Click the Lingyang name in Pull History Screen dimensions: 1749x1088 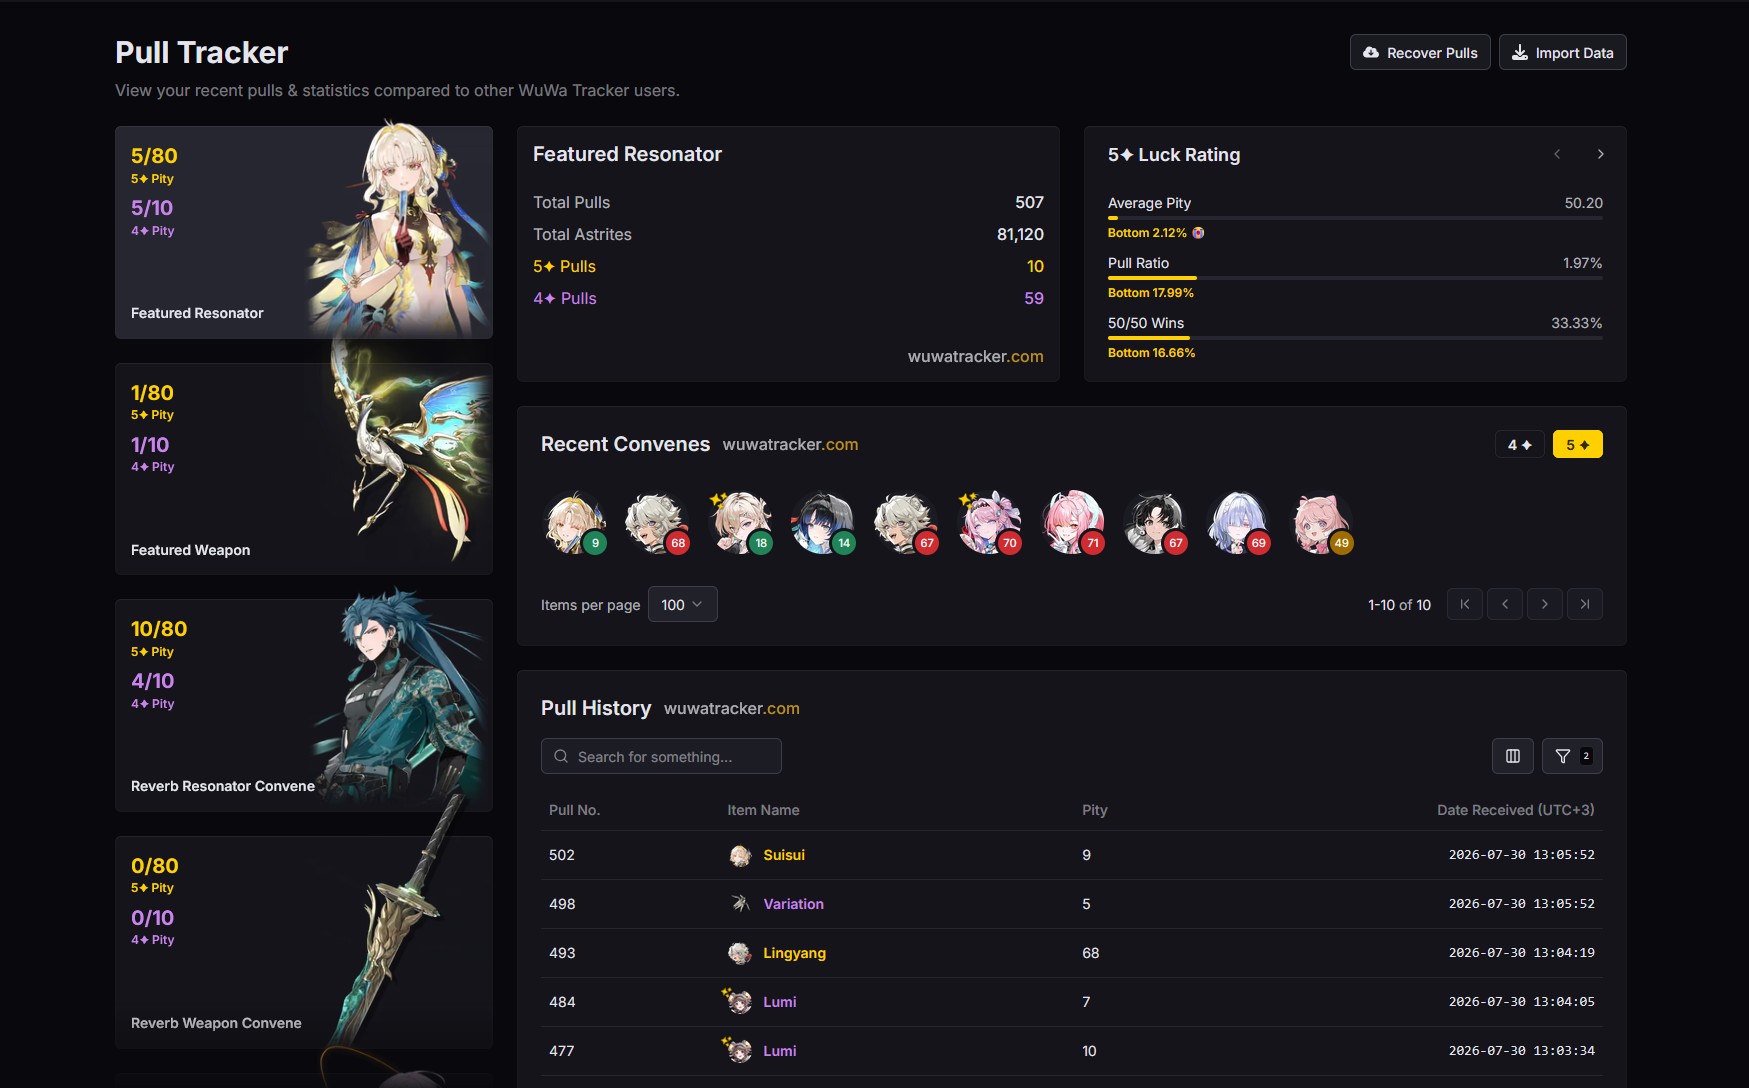pyautogui.click(x=794, y=953)
